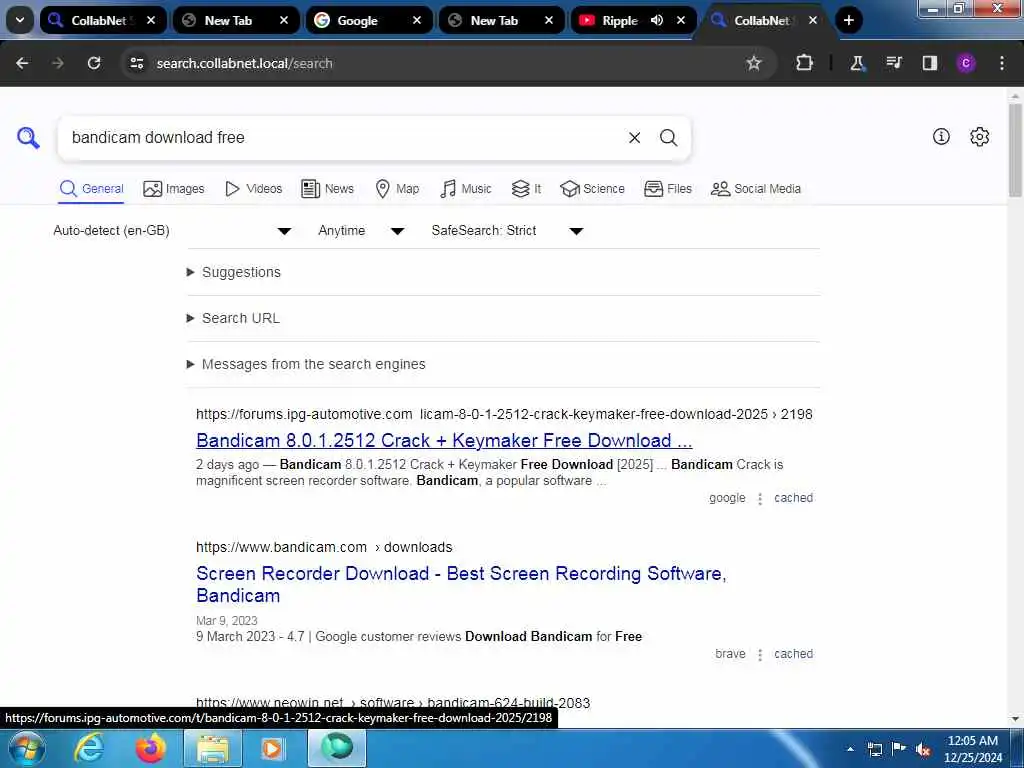Open a new tab with plus button
The width and height of the screenshot is (1024, 768).
[x=848, y=20]
